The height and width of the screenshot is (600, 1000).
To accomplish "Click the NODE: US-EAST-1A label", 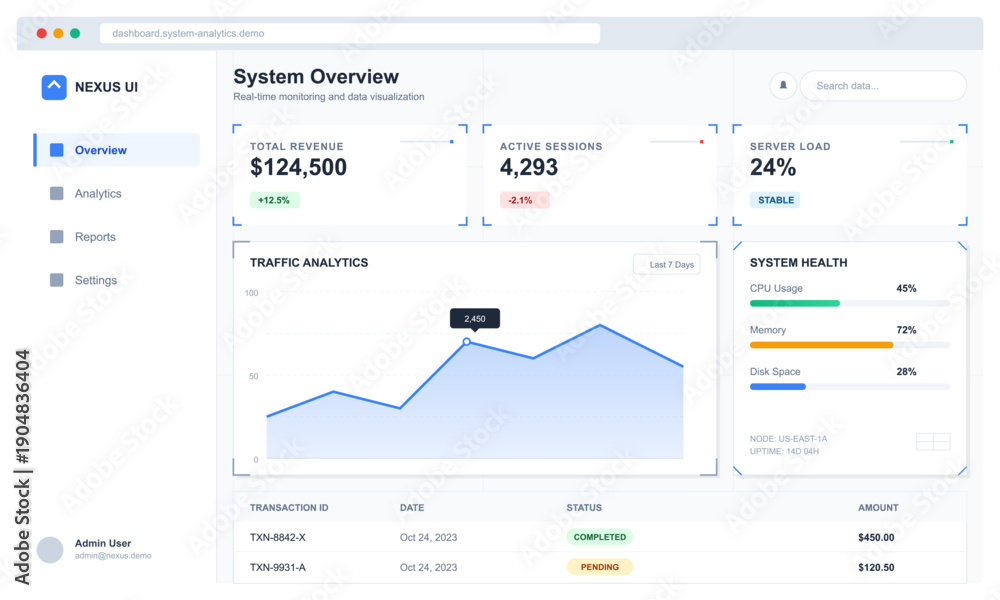I will tap(788, 439).
